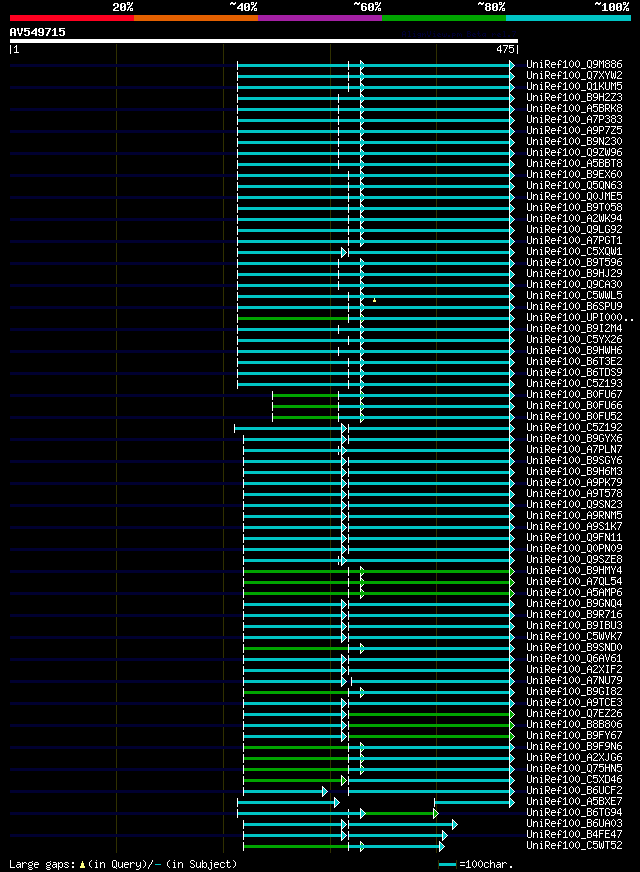Open hit UniRef100_Q9M886
Image resolution: width=640 pixels, height=872 pixels.
pyautogui.click(x=574, y=65)
